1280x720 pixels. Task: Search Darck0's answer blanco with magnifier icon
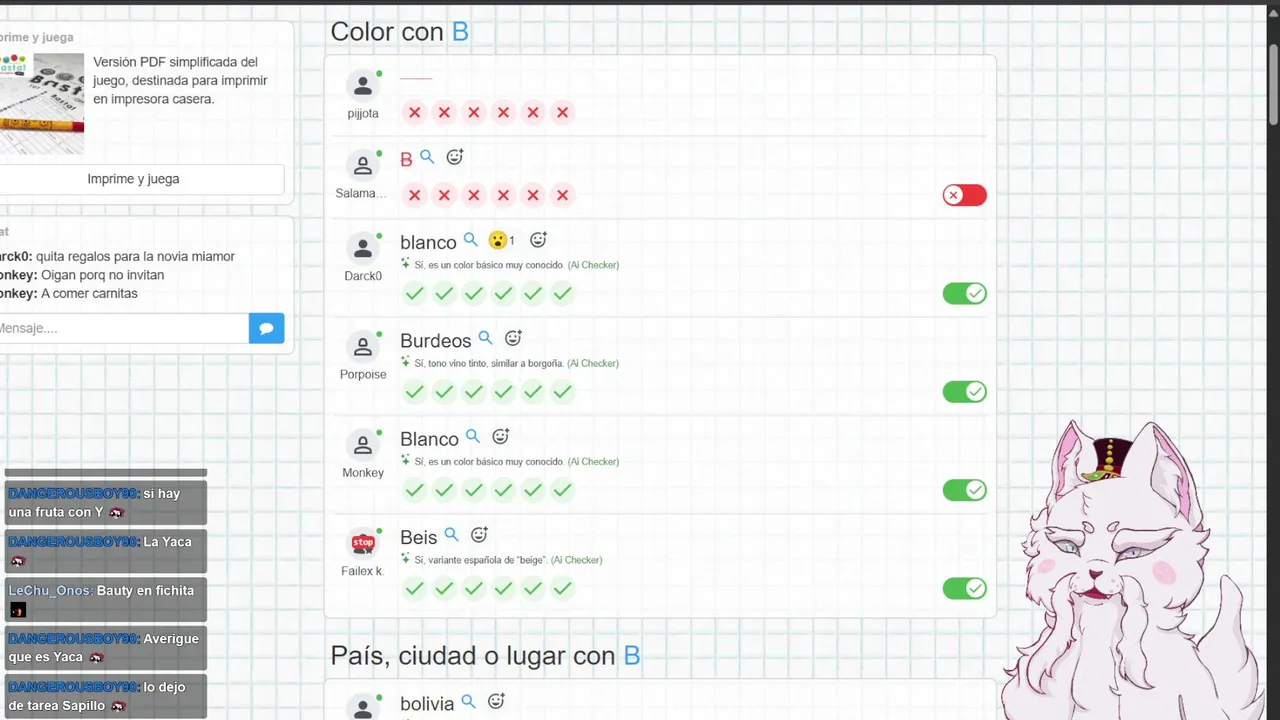pyautogui.click(x=470, y=240)
